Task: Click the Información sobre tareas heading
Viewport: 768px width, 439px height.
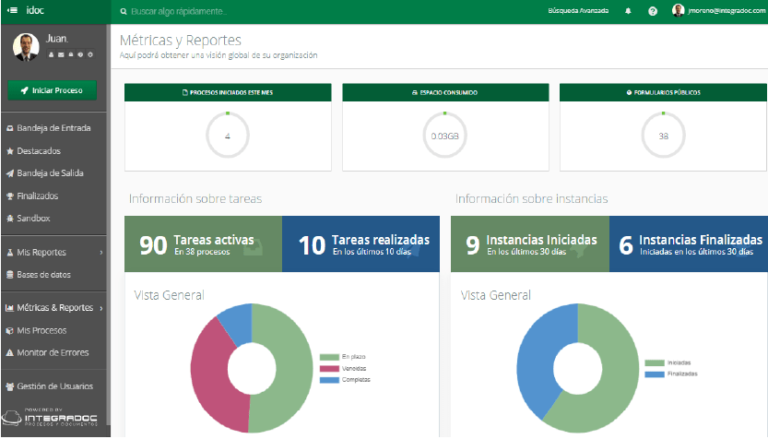Action: pos(195,198)
